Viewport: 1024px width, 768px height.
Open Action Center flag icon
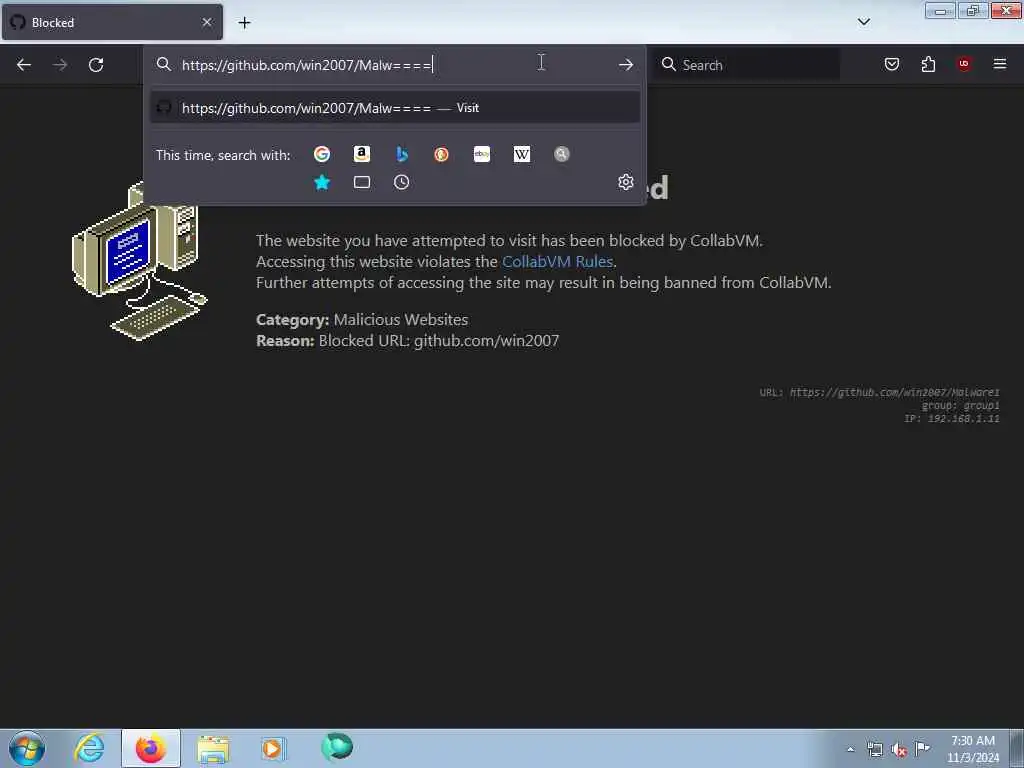(922, 748)
